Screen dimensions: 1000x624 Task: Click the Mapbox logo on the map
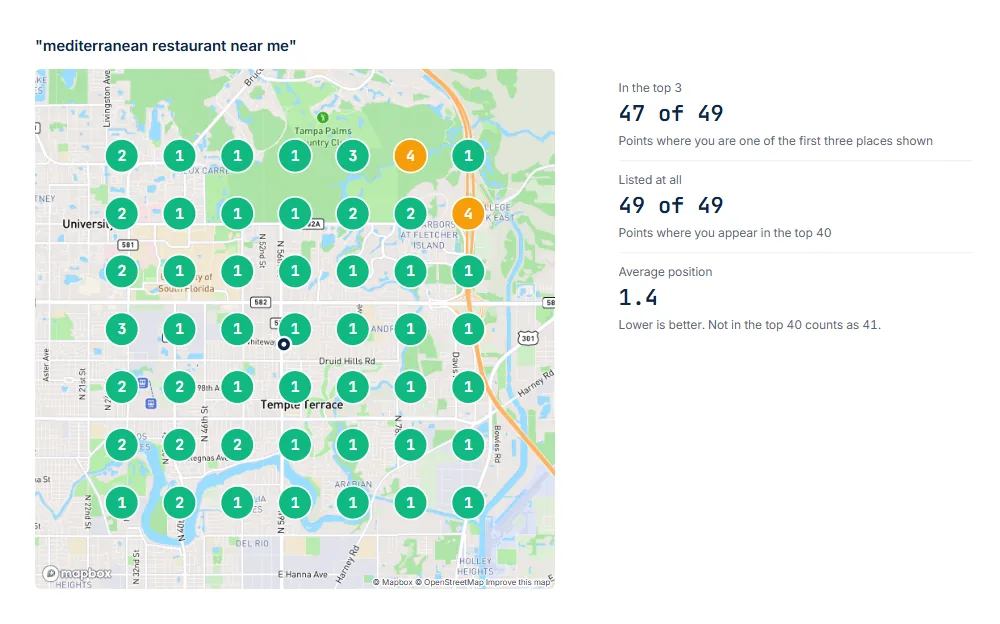[77, 574]
